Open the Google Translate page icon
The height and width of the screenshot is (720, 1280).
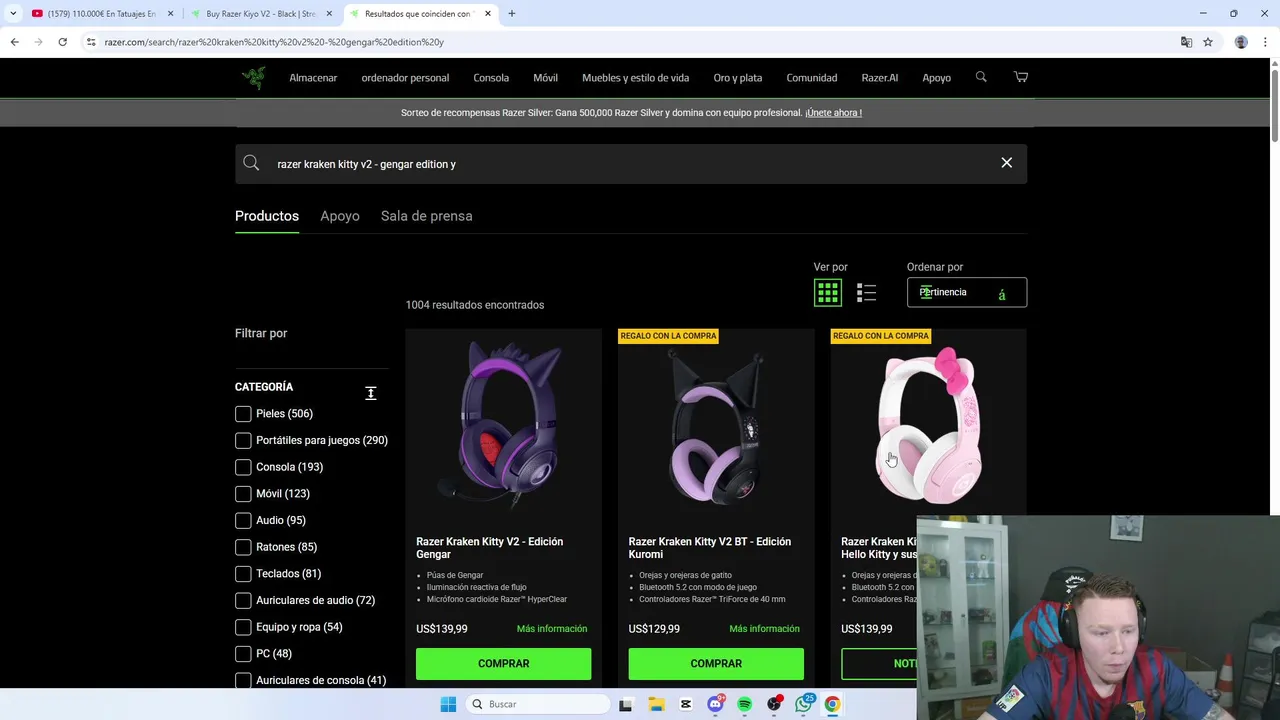pyautogui.click(x=1186, y=42)
